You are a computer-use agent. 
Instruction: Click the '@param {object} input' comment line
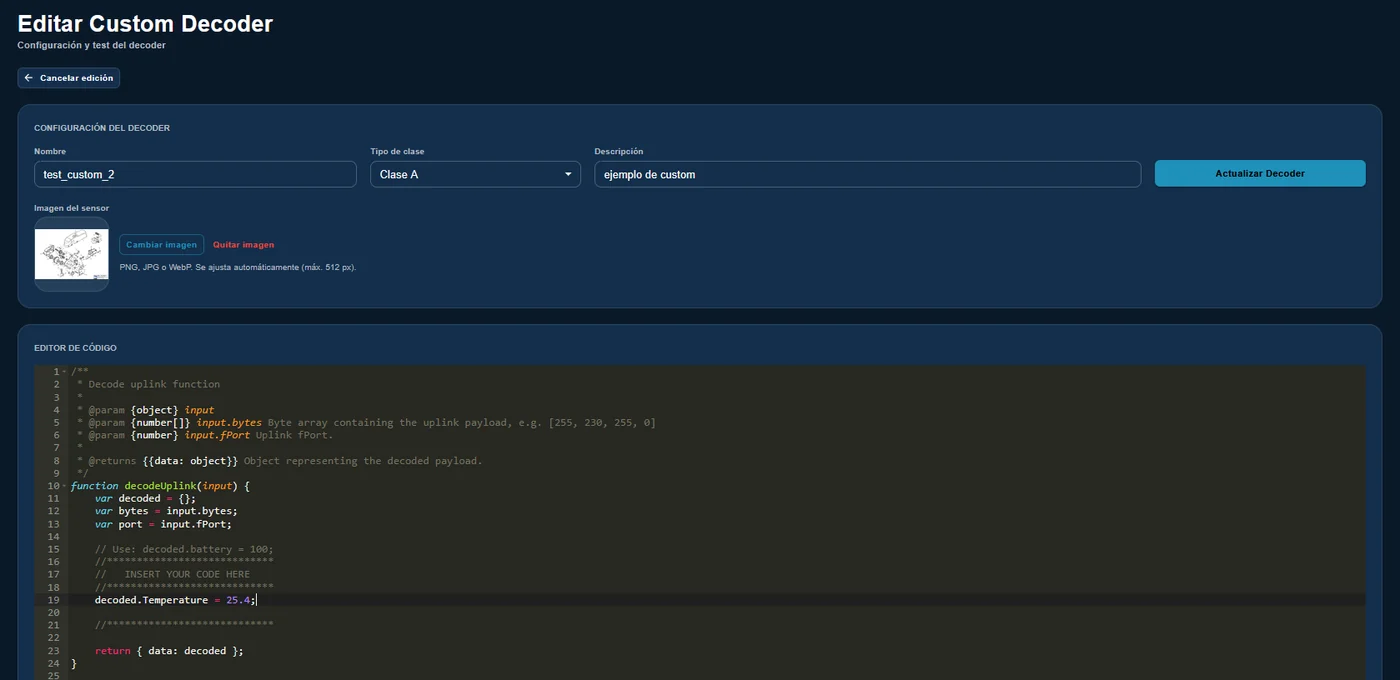[x=145, y=410]
